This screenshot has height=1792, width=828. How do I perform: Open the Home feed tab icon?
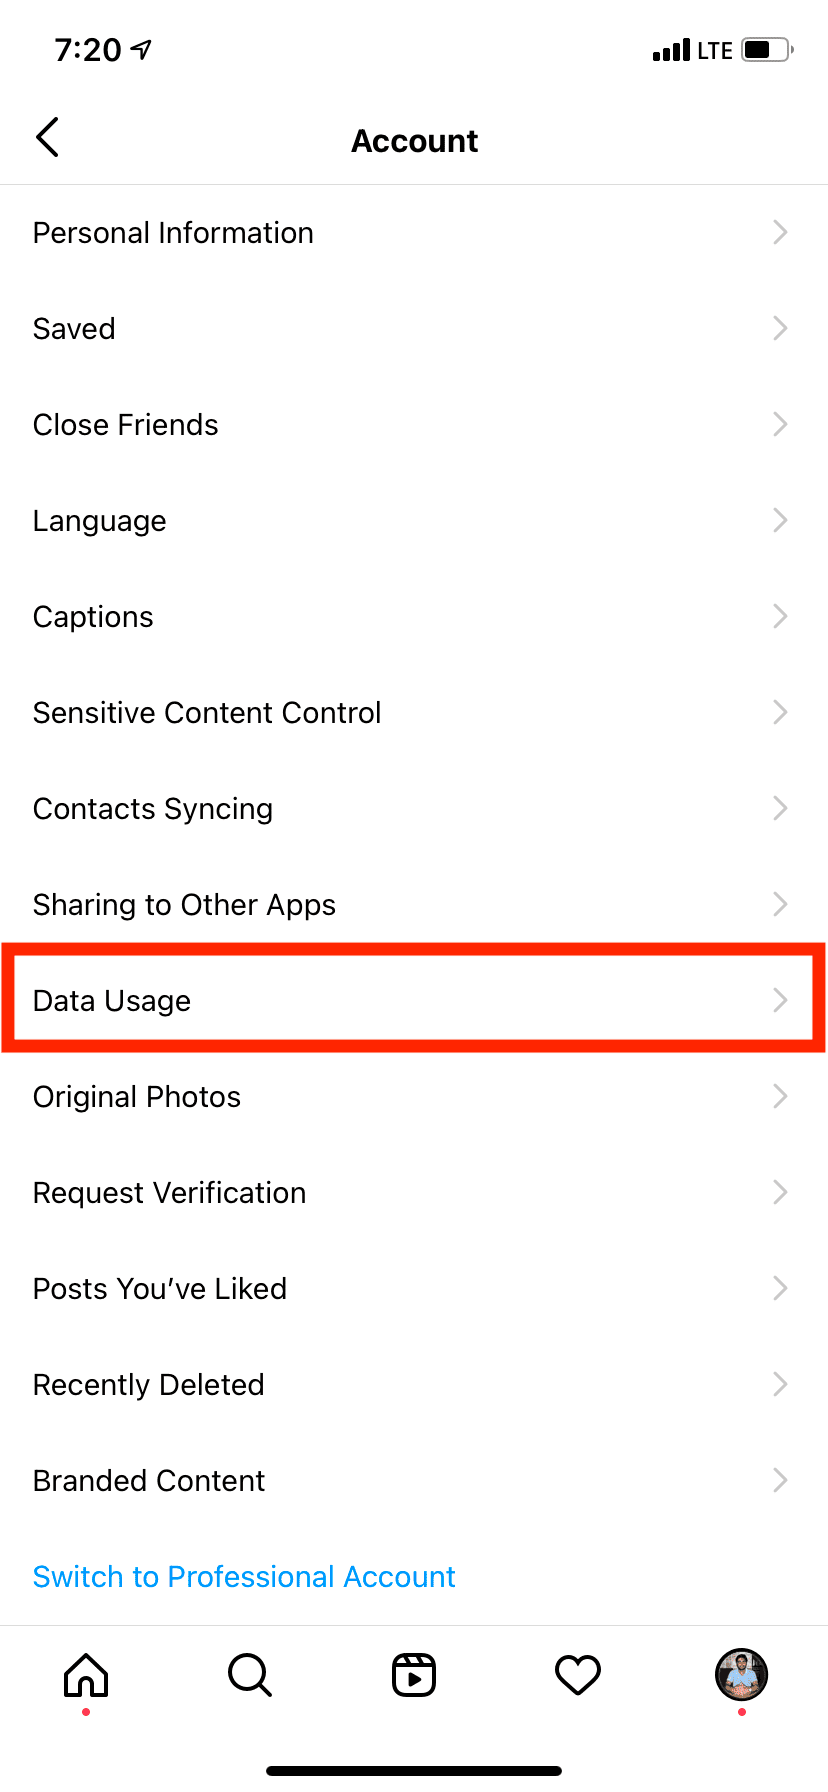pyautogui.click(x=86, y=1675)
